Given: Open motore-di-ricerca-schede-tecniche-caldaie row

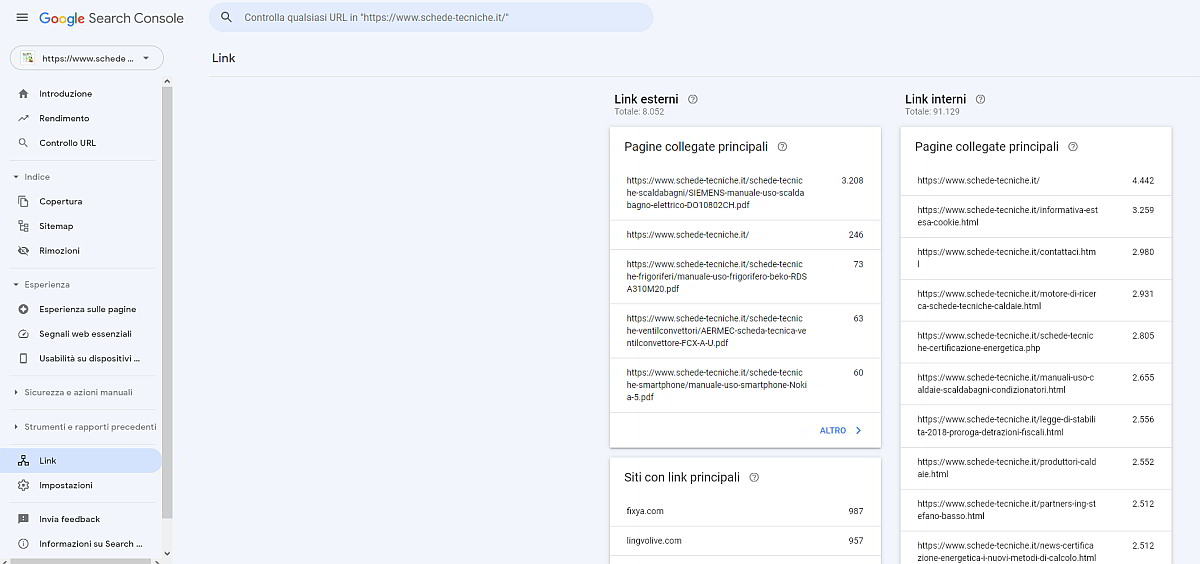Looking at the screenshot, I should (x=1035, y=300).
